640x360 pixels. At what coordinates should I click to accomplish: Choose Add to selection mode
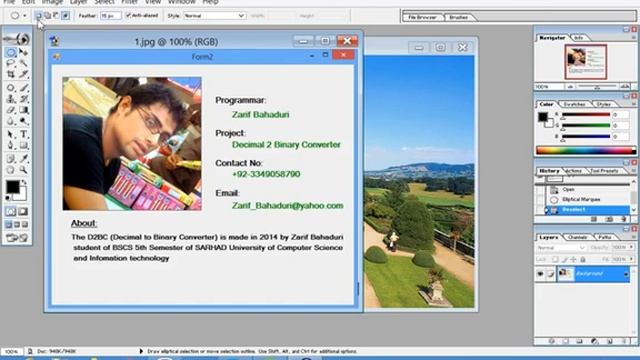coord(47,16)
